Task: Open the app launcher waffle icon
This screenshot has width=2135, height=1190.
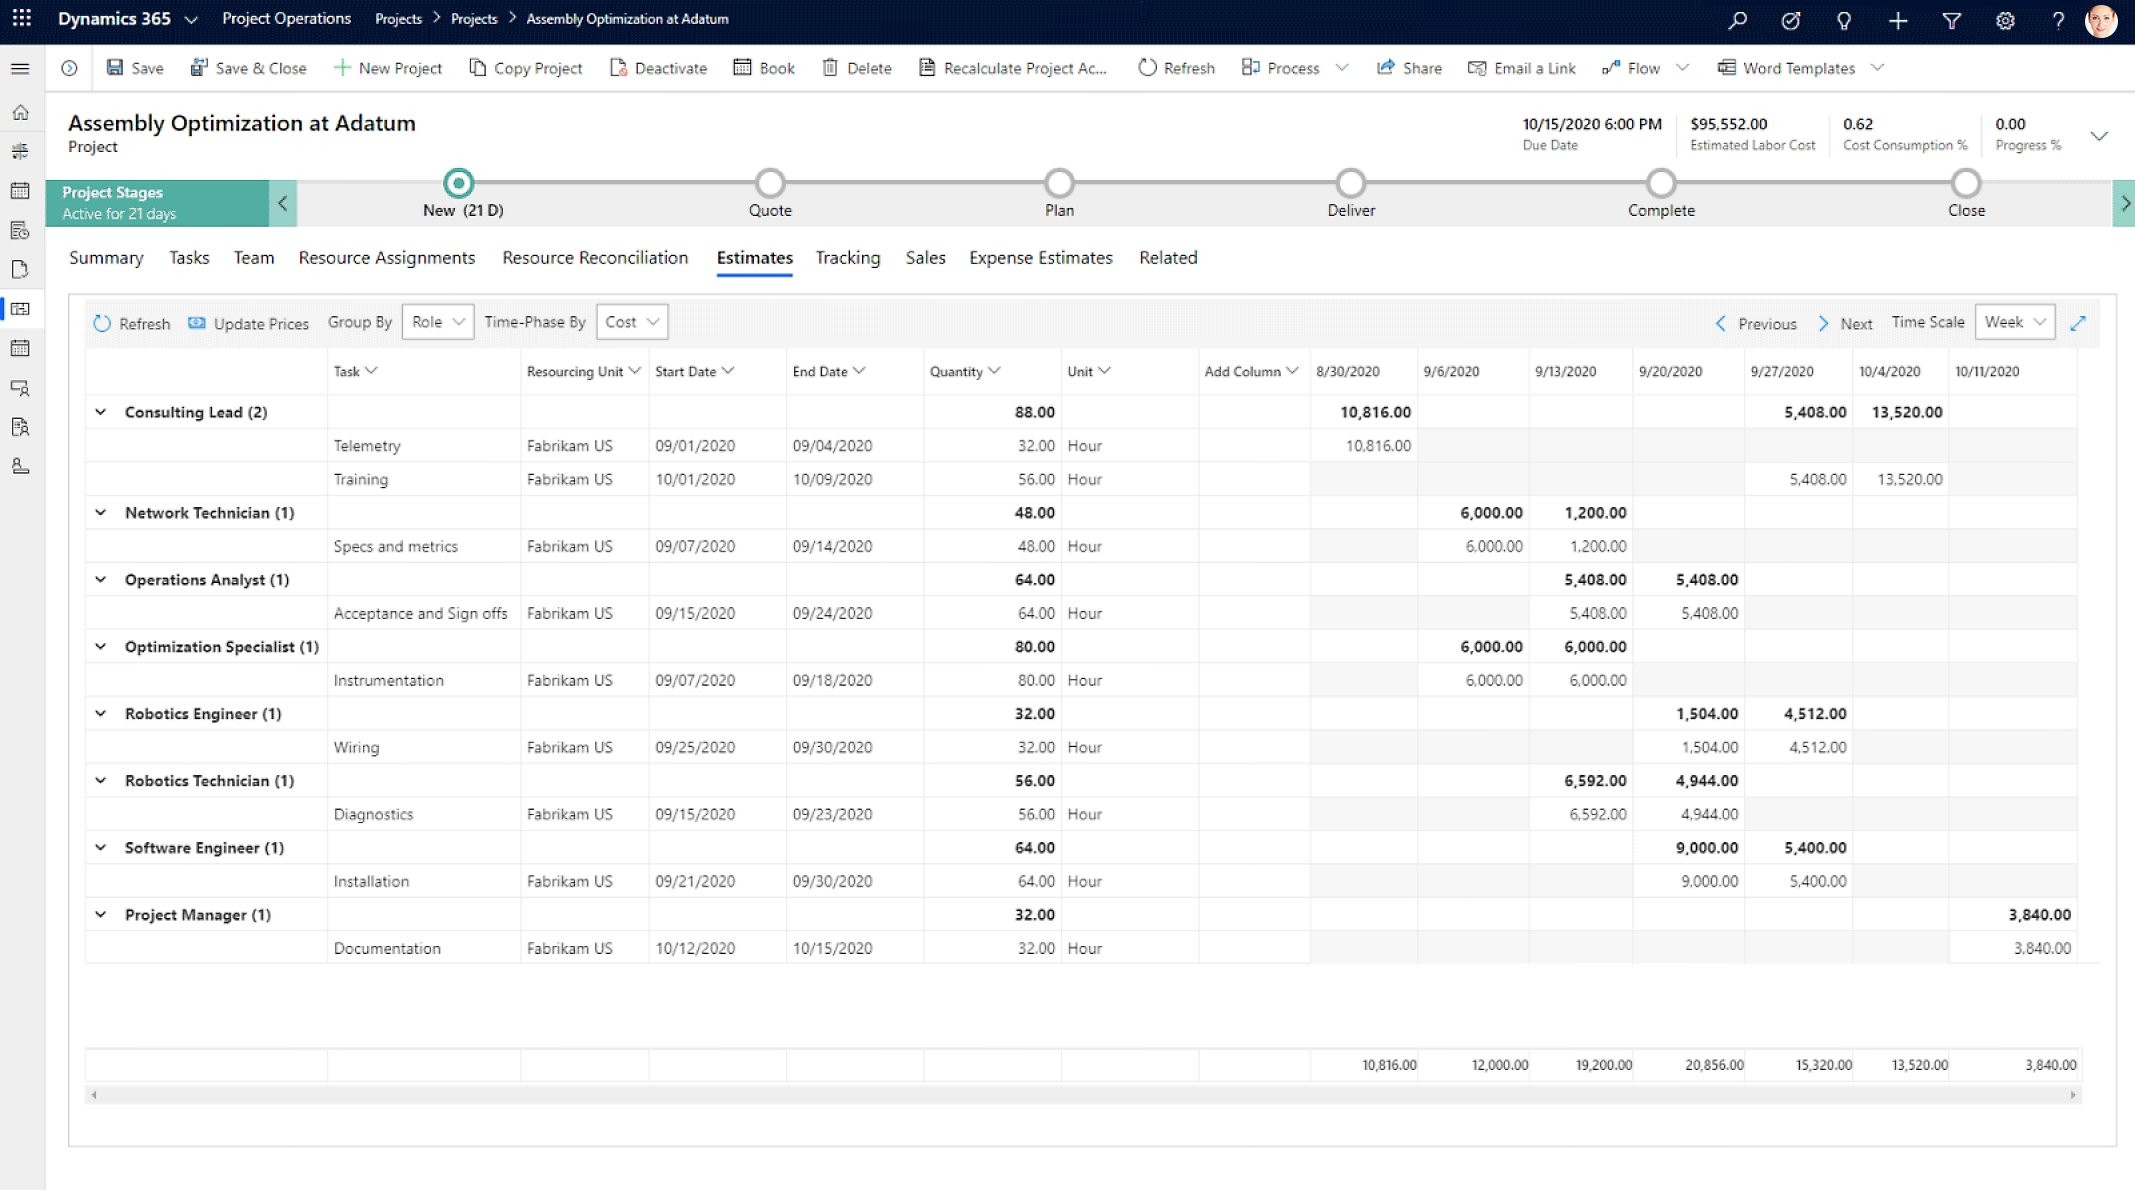Action: (x=22, y=19)
